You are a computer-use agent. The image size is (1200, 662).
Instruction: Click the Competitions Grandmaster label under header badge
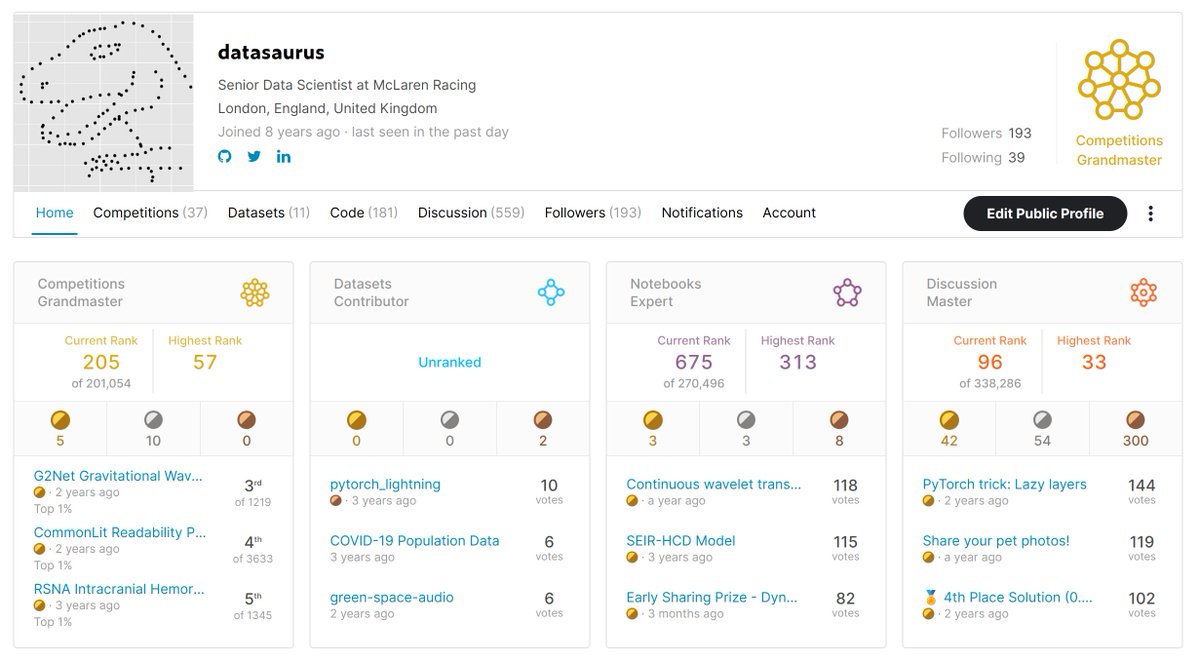1119,150
